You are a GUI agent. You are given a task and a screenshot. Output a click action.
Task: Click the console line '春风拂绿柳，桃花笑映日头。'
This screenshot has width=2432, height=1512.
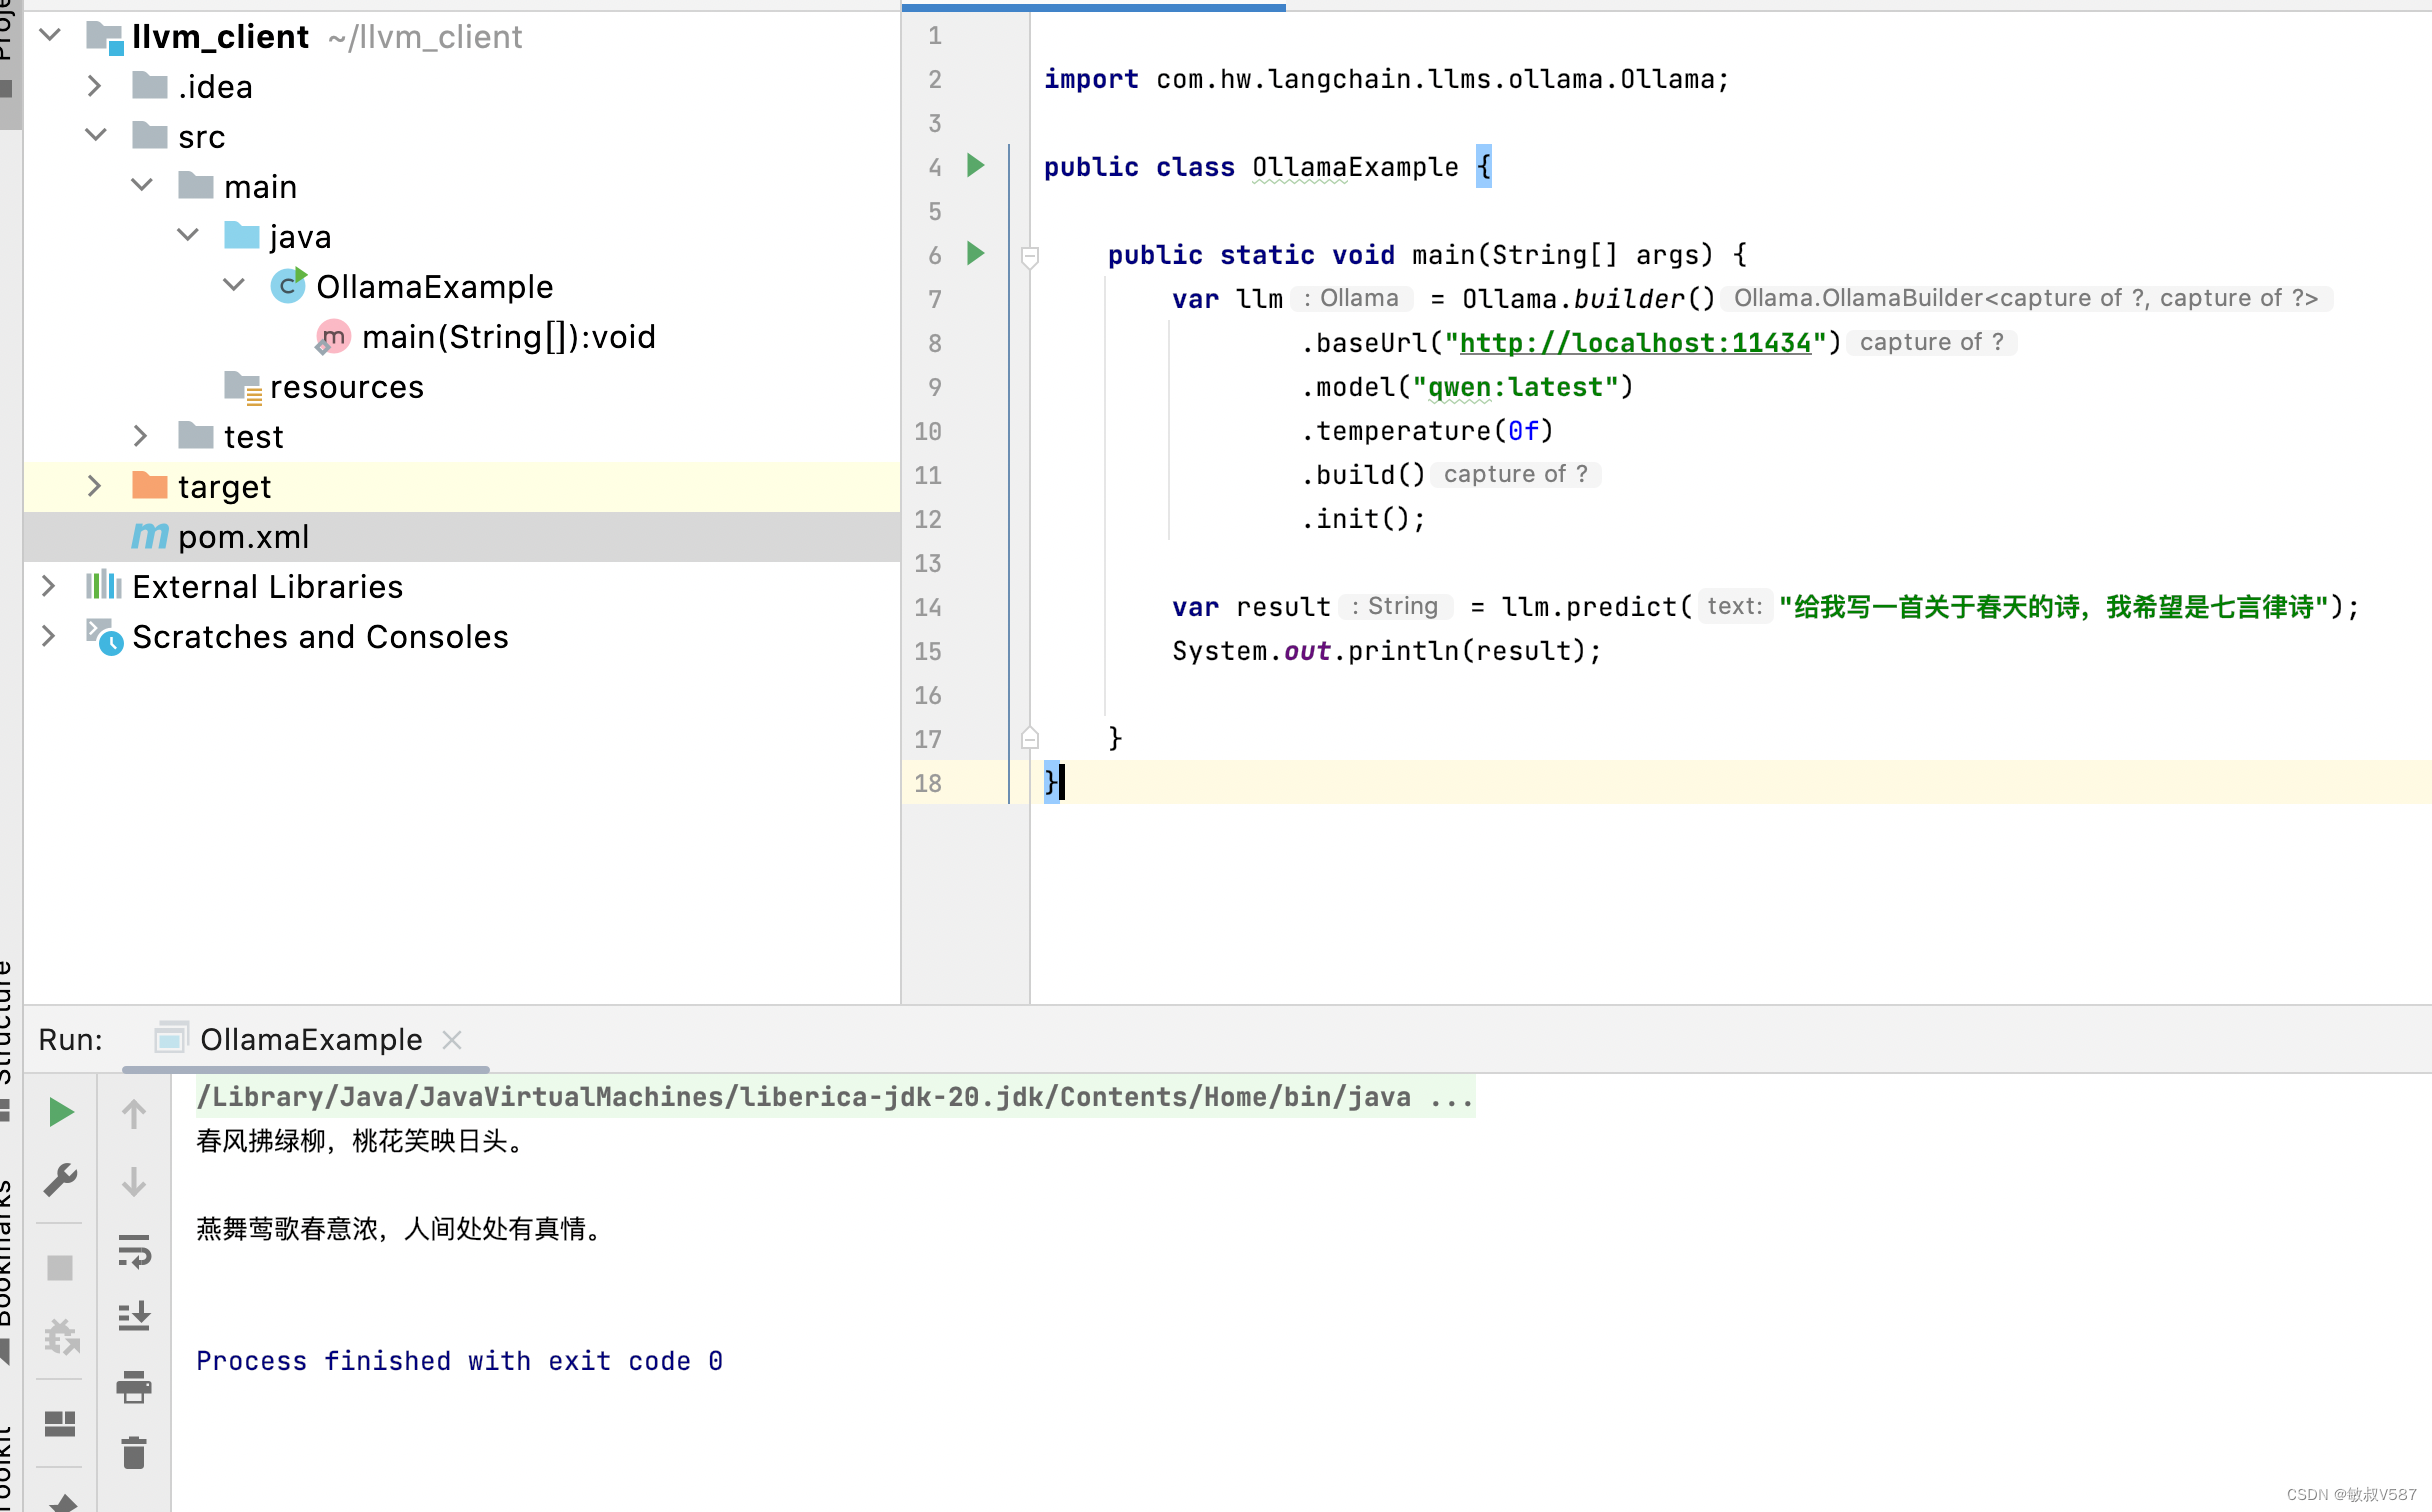click(x=362, y=1141)
